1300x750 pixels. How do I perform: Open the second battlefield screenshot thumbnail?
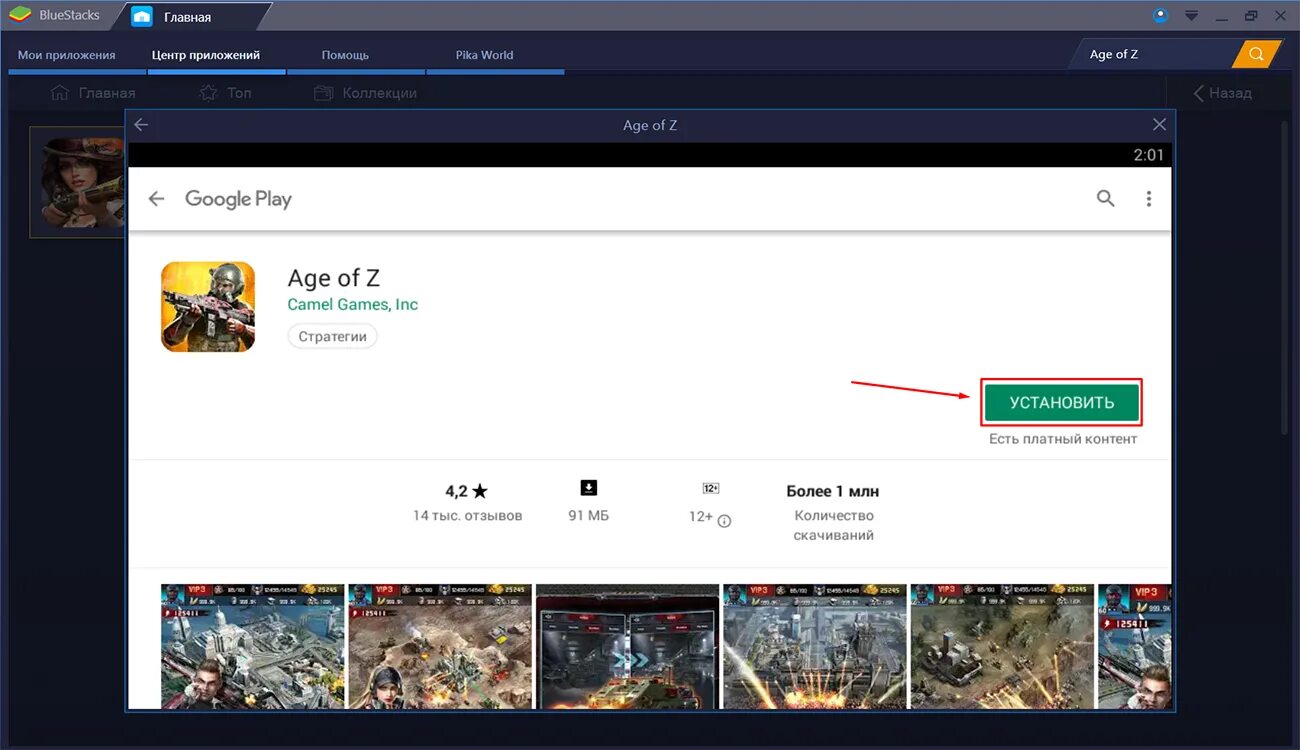click(440, 645)
